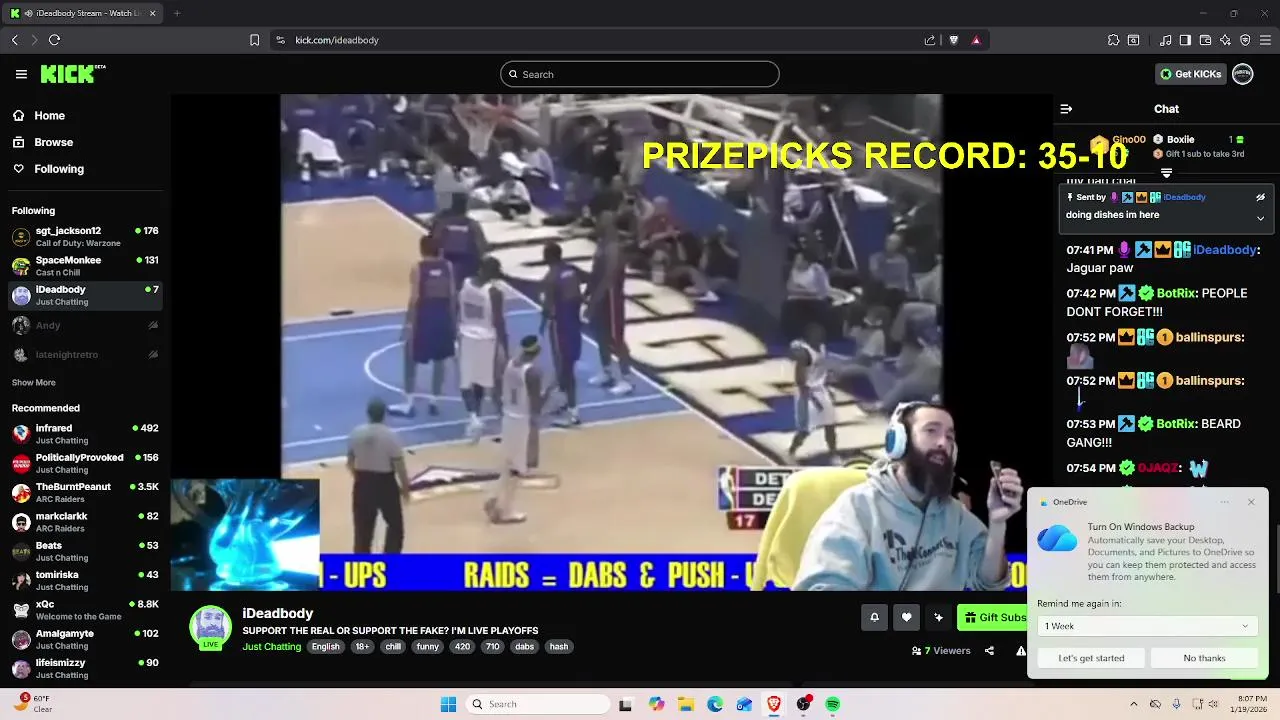This screenshot has width=1280, height=720.
Task: Toggle the browser sidebar panel
Action: pos(1185,40)
